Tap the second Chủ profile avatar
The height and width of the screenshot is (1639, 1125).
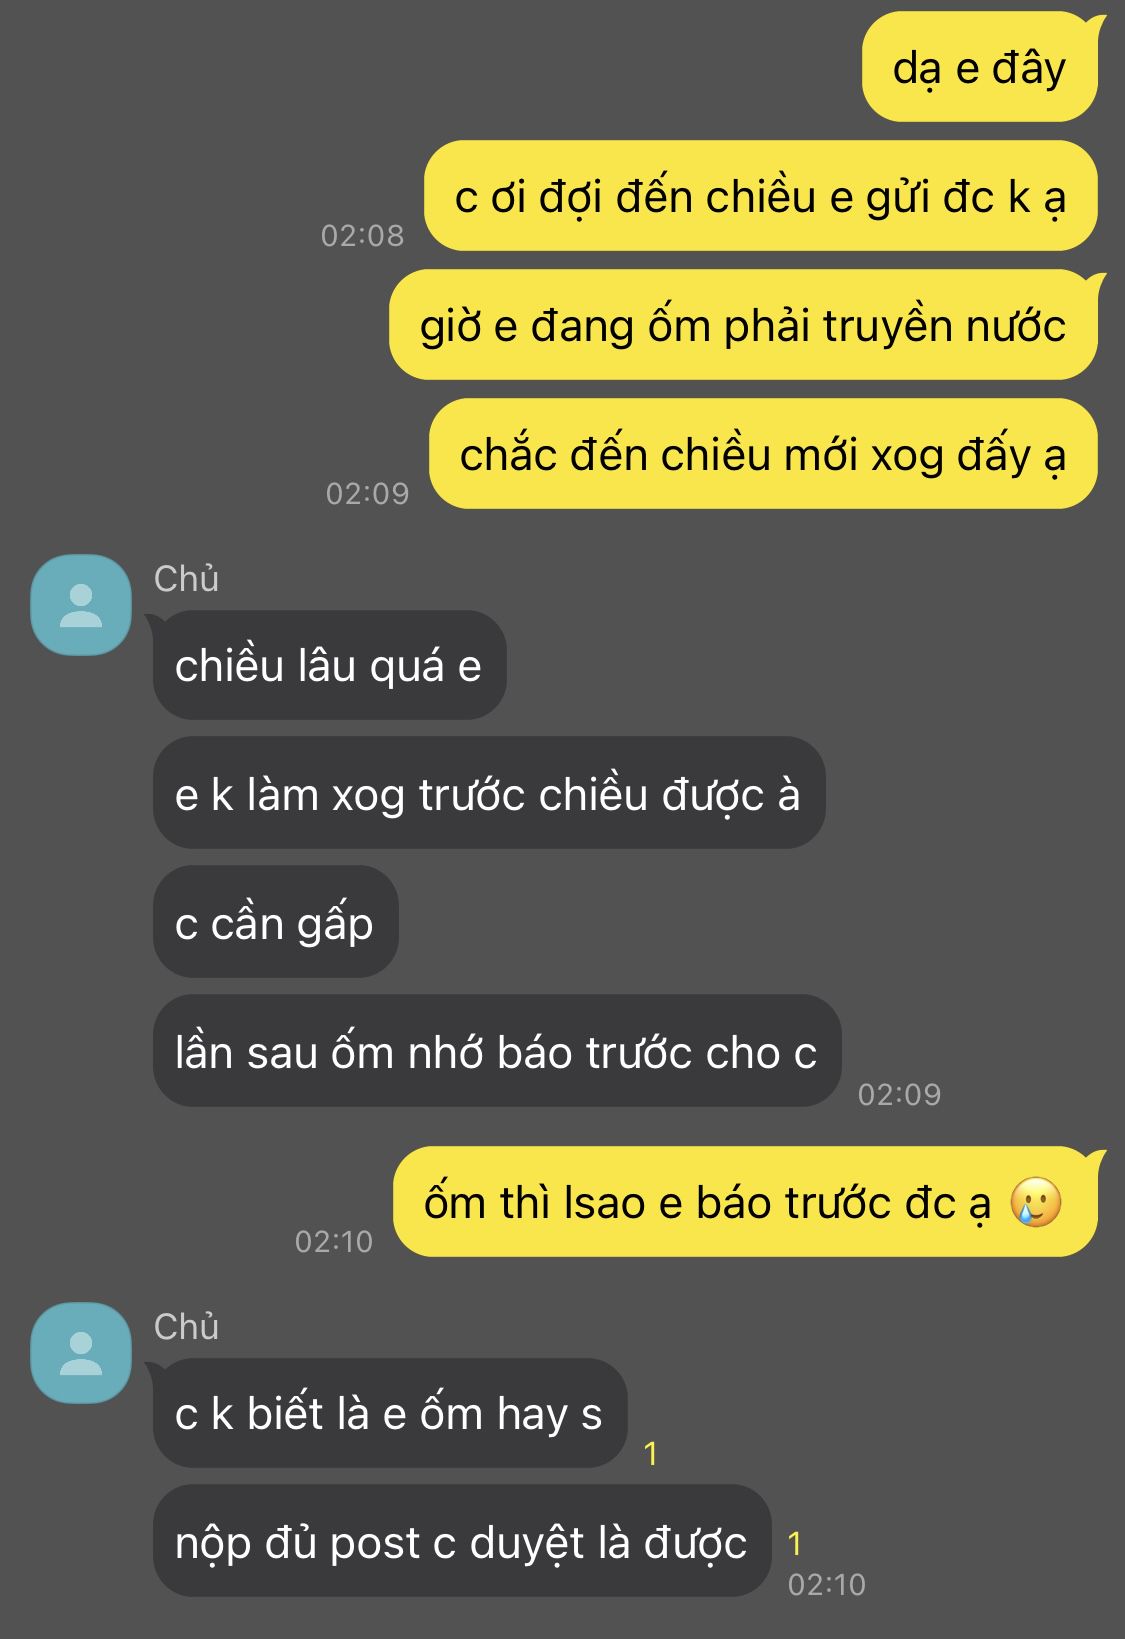(81, 1353)
